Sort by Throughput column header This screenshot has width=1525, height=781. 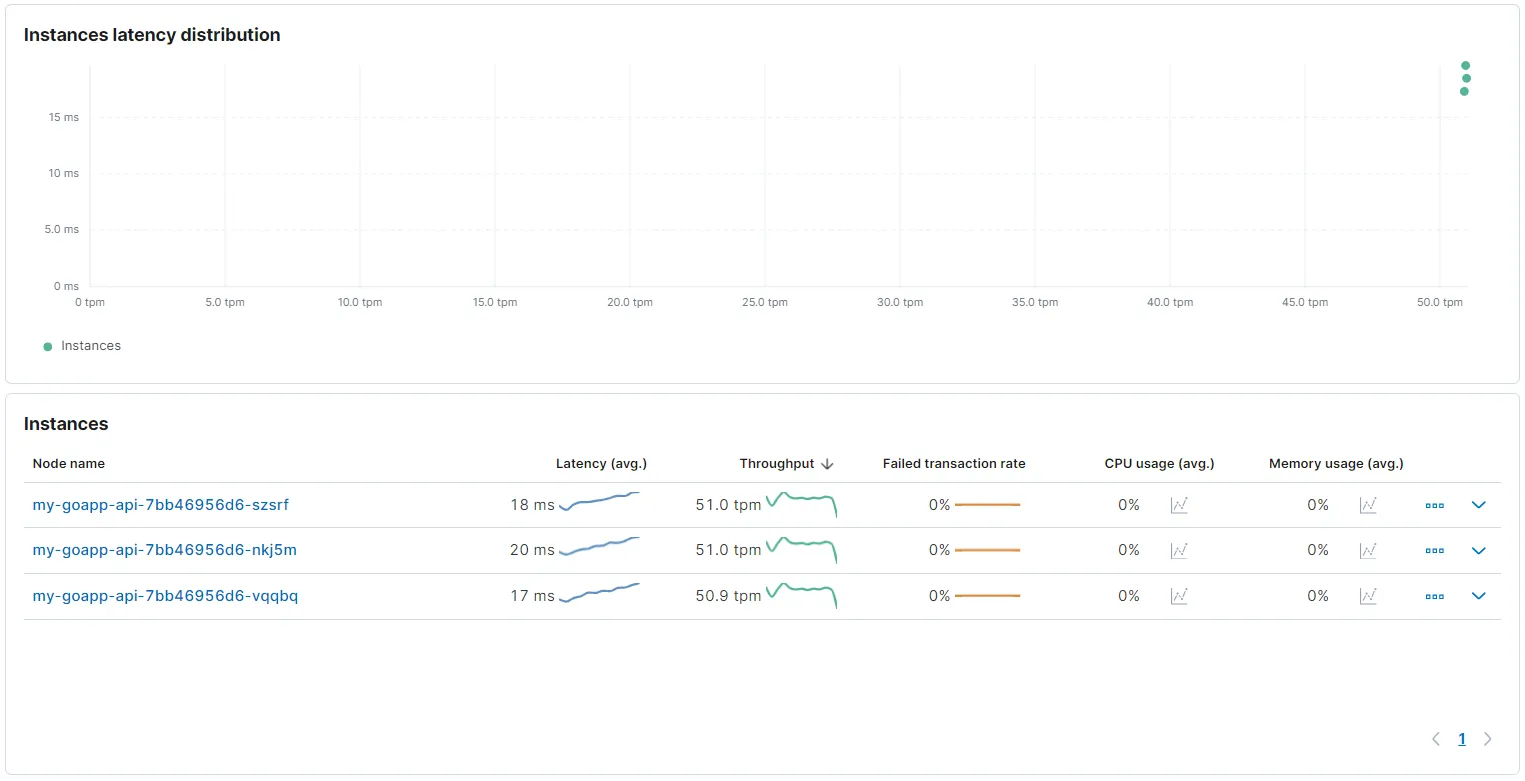click(777, 464)
